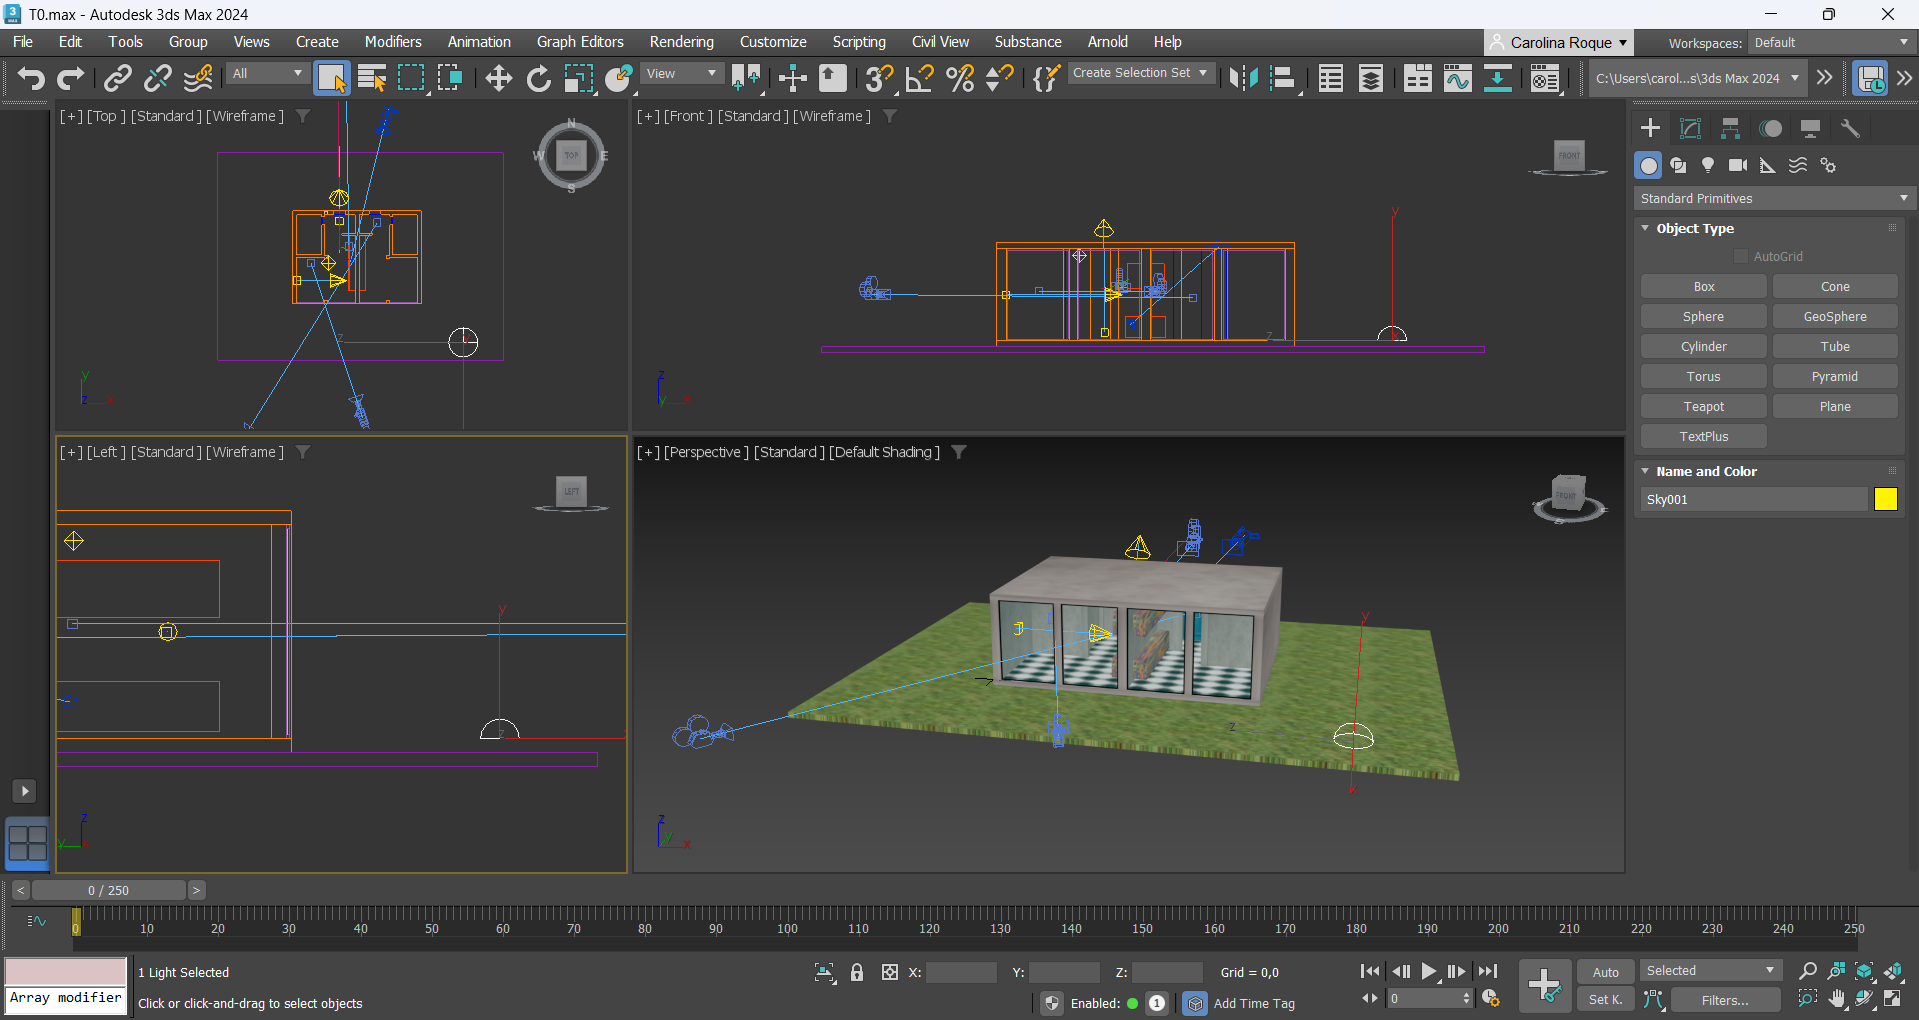Open the Rendering menu
Screen dimensions: 1919x1020
click(681, 42)
